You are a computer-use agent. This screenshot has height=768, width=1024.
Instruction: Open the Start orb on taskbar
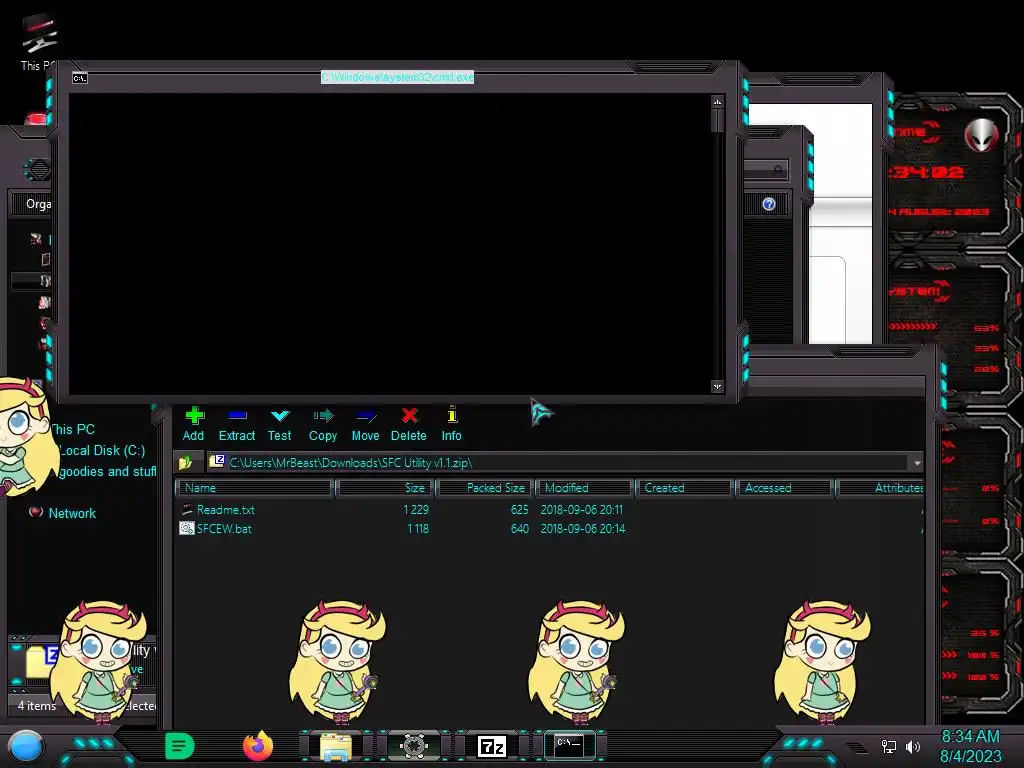[x=25, y=746]
